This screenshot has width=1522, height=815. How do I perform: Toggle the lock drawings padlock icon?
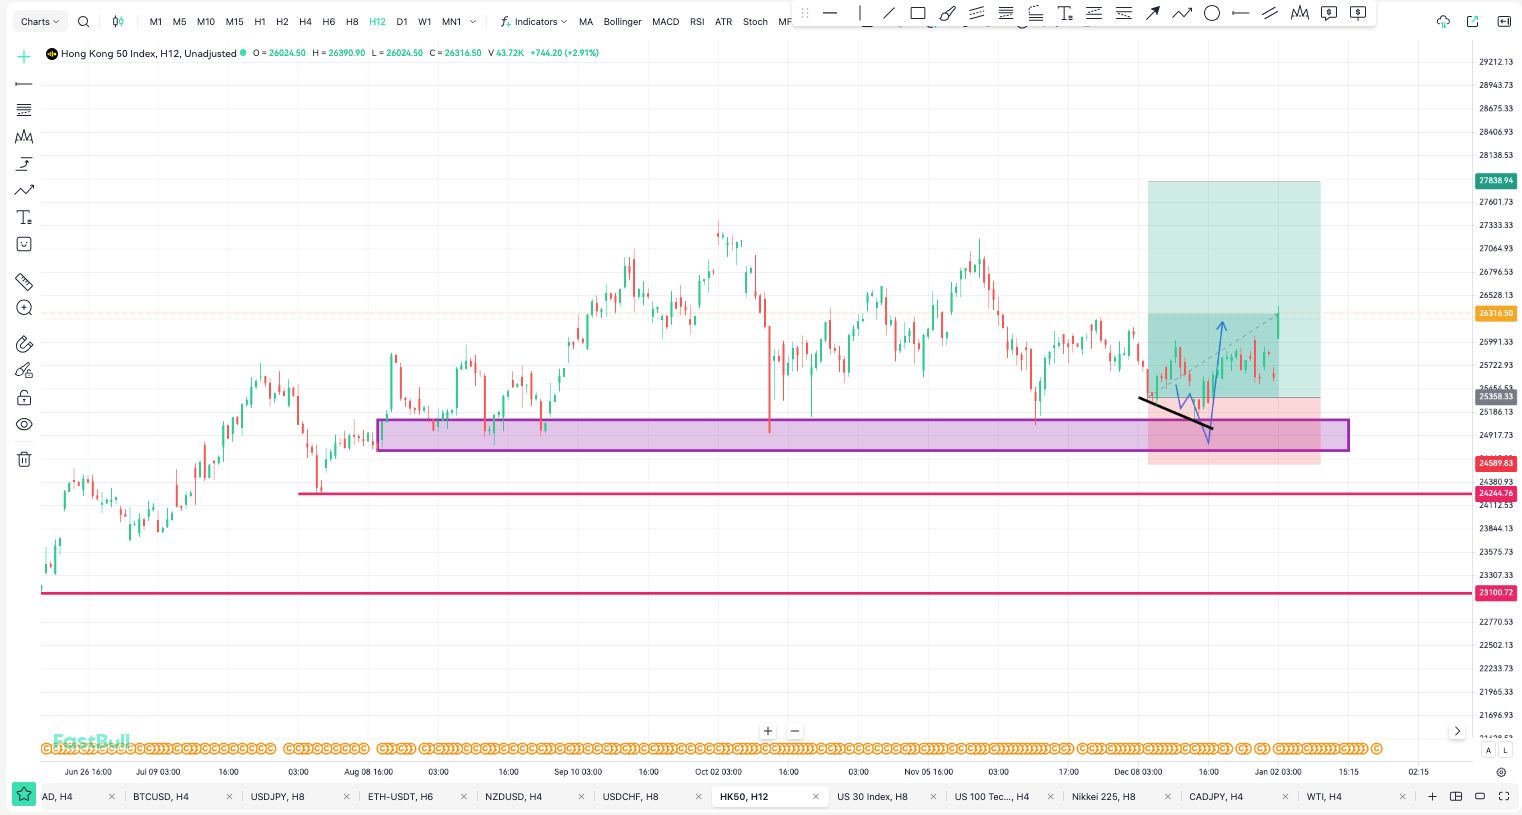pos(24,398)
